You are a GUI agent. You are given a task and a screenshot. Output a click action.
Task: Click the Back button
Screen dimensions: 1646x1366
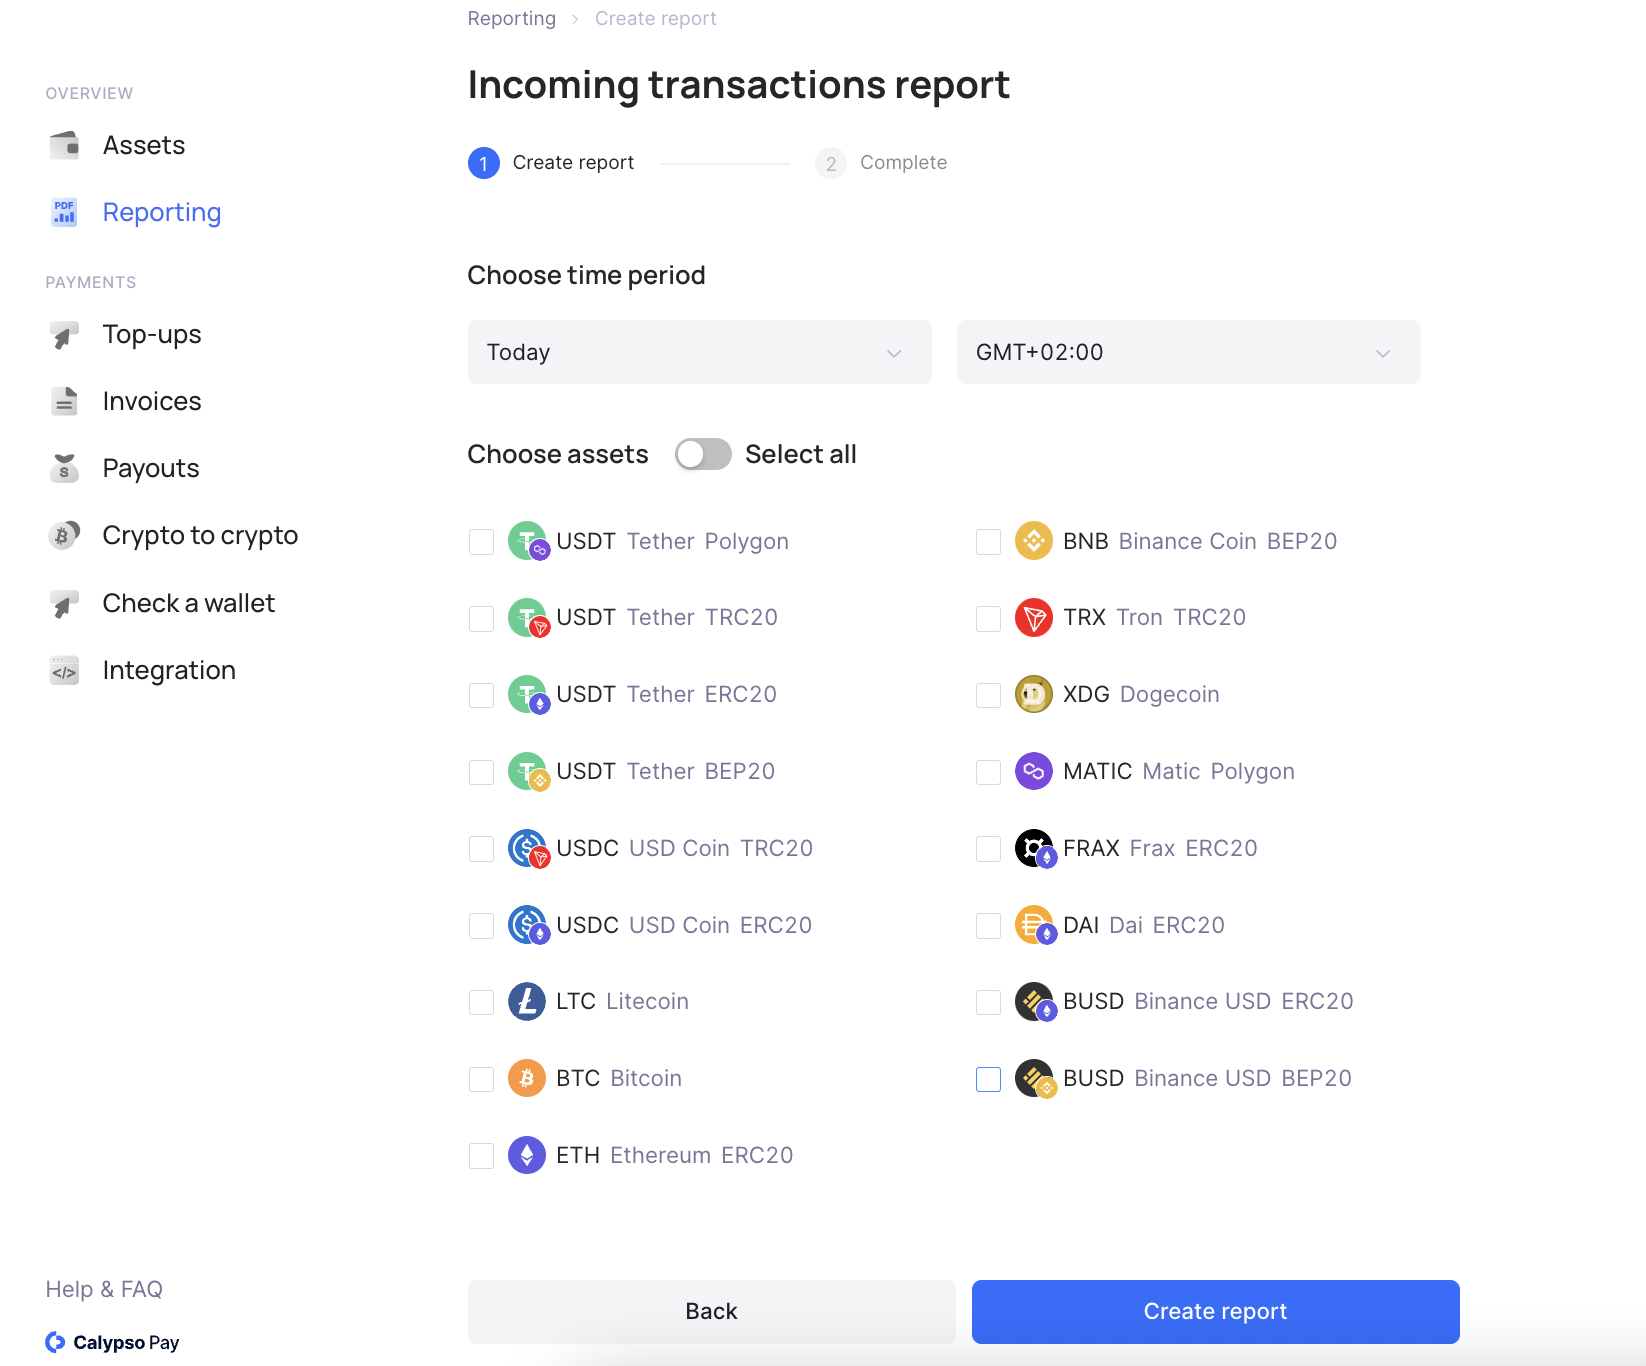(711, 1311)
